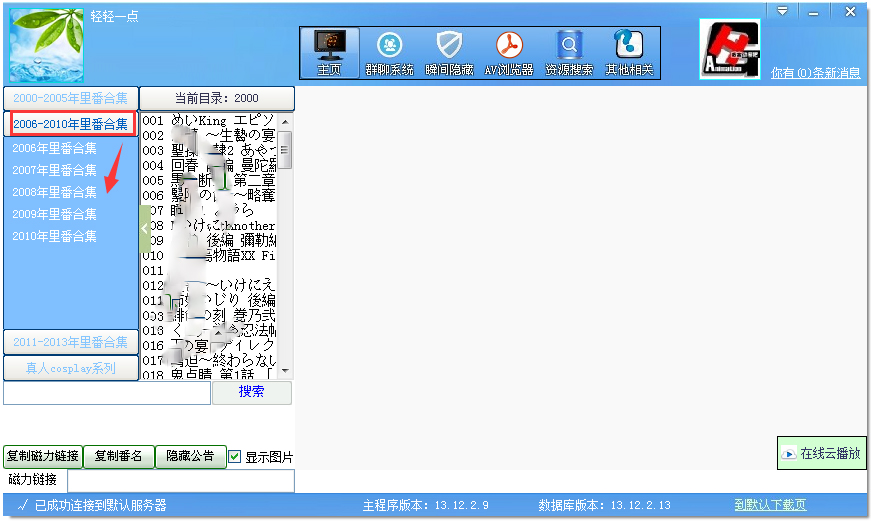Close the application window
The width and height of the screenshot is (871, 521).
pos(850,12)
